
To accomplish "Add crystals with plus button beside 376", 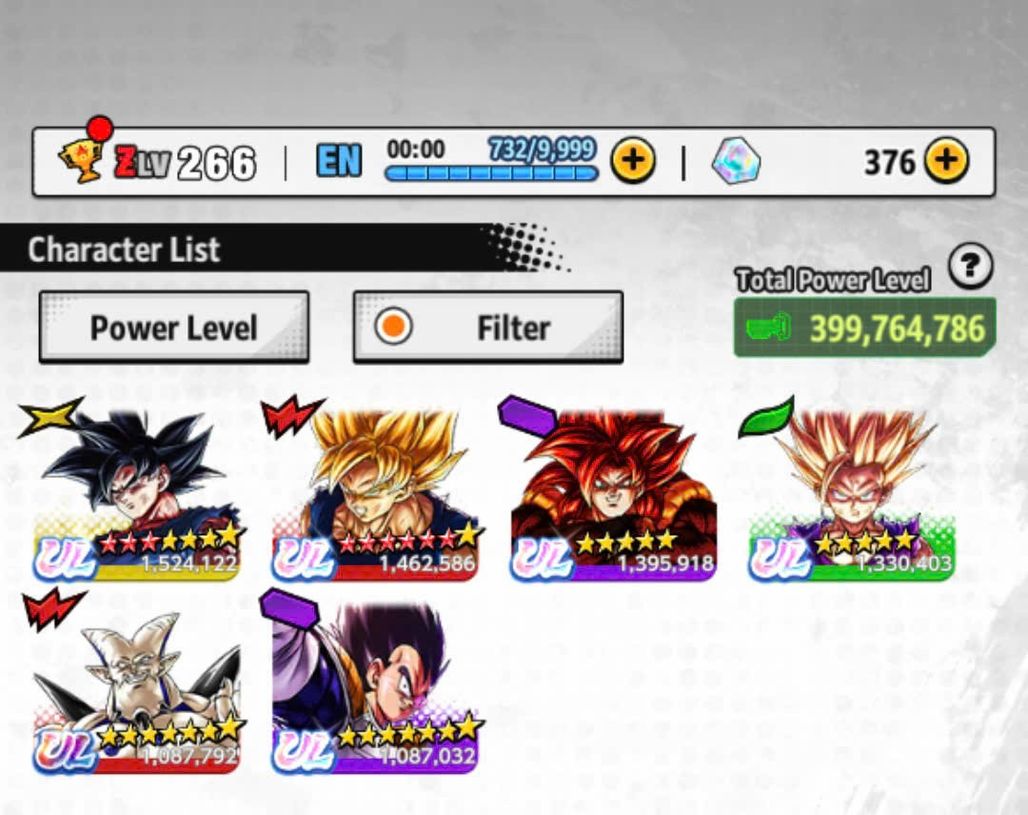I will [x=946, y=160].
